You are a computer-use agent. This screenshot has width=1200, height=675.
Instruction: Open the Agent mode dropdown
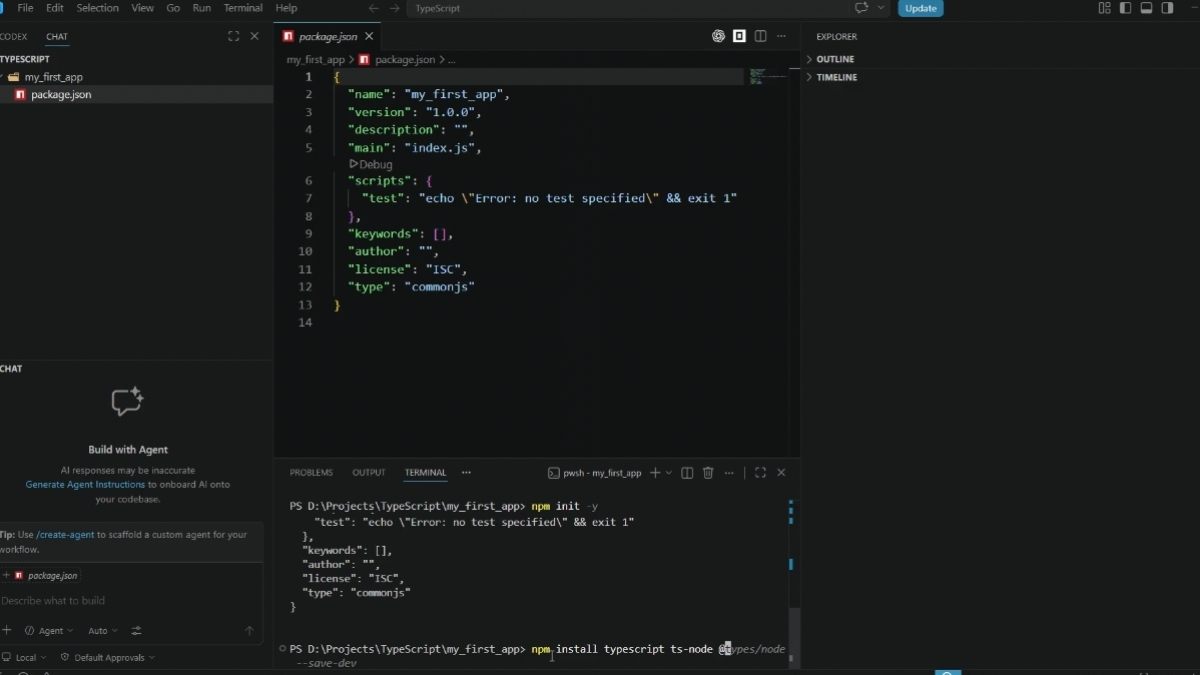coord(48,631)
